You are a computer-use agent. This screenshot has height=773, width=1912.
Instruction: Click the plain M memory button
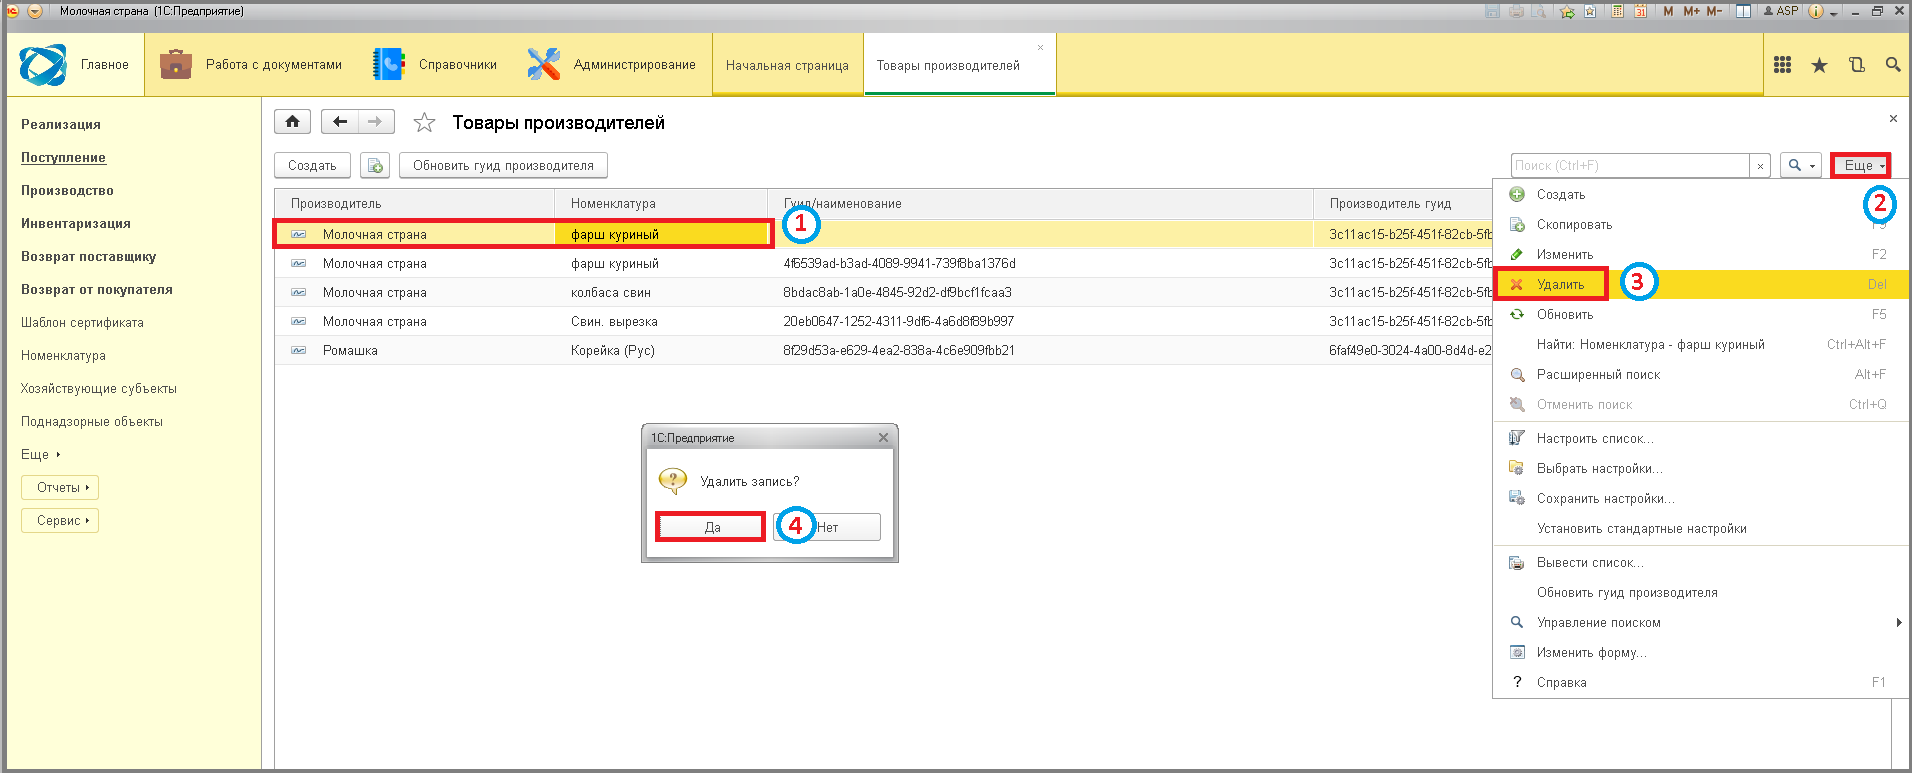(1668, 11)
